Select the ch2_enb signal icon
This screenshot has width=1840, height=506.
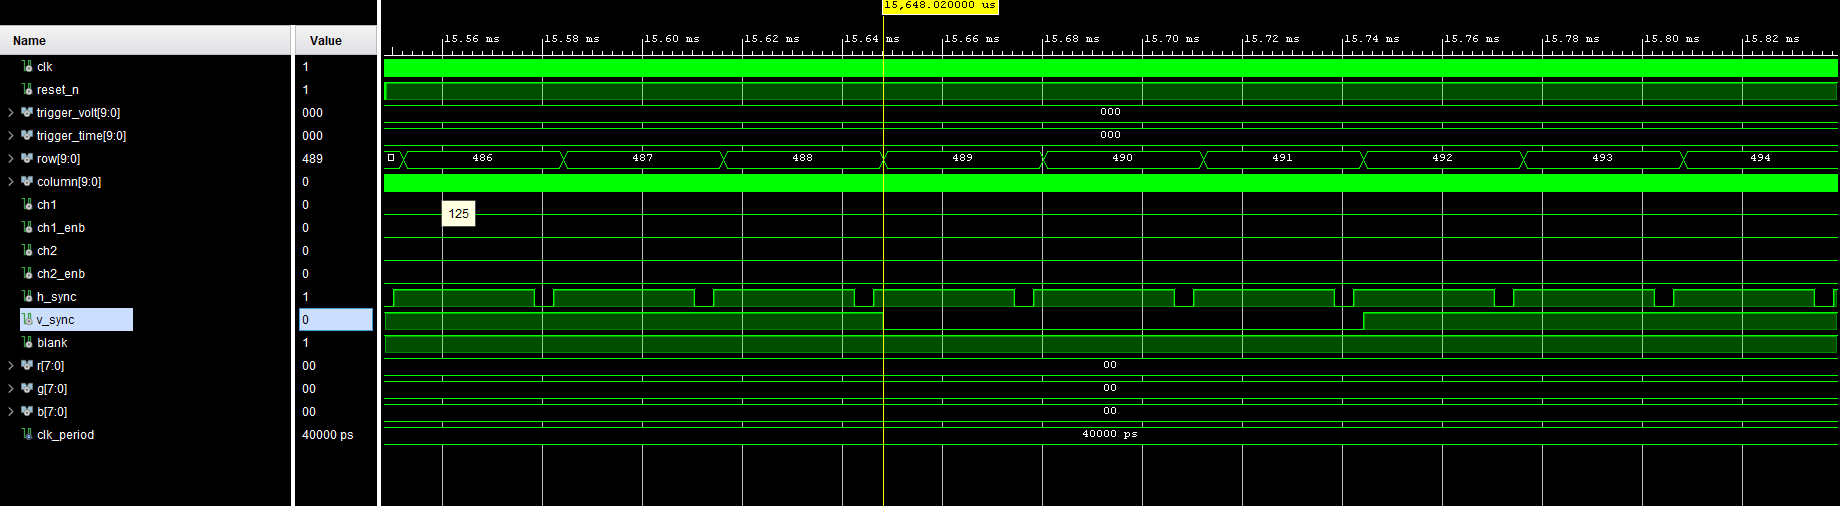pos(27,273)
